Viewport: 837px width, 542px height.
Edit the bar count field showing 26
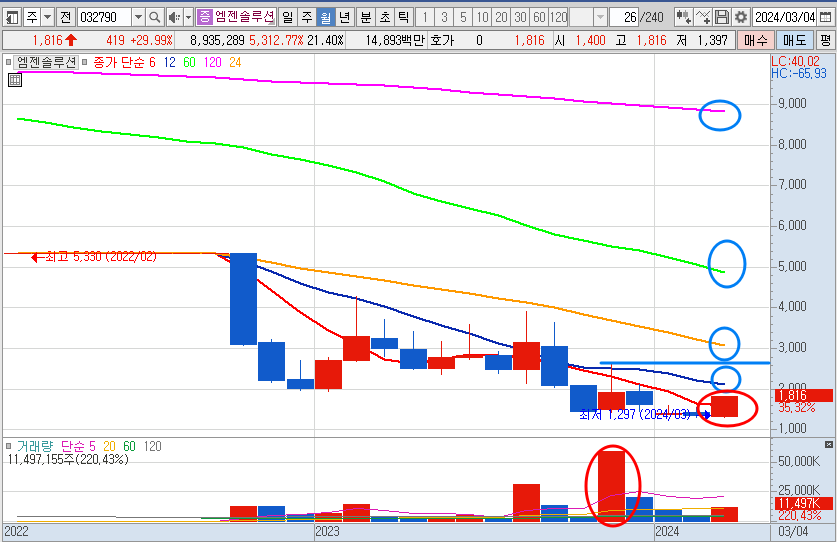pyautogui.click(x=624, y=18)
